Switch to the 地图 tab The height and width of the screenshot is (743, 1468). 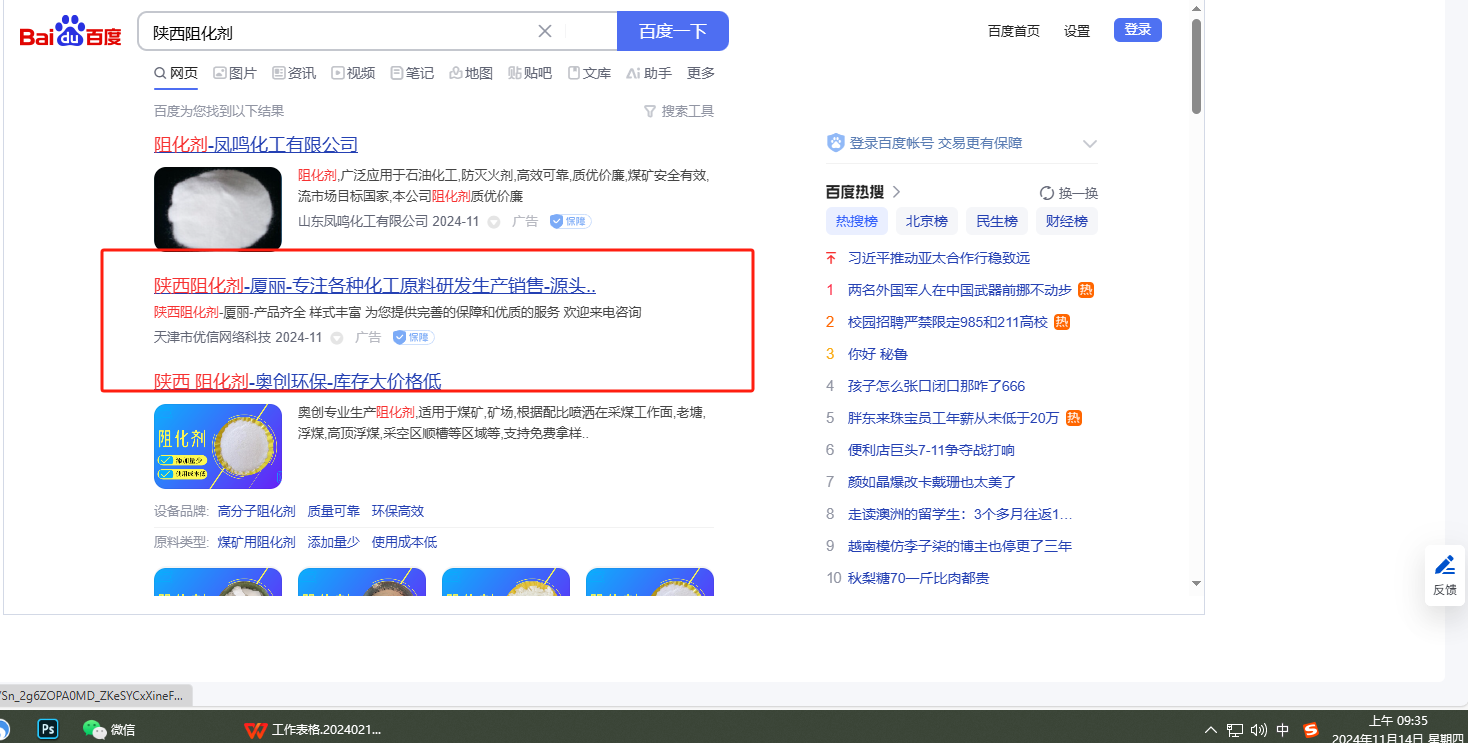click(x=471, y=73)
